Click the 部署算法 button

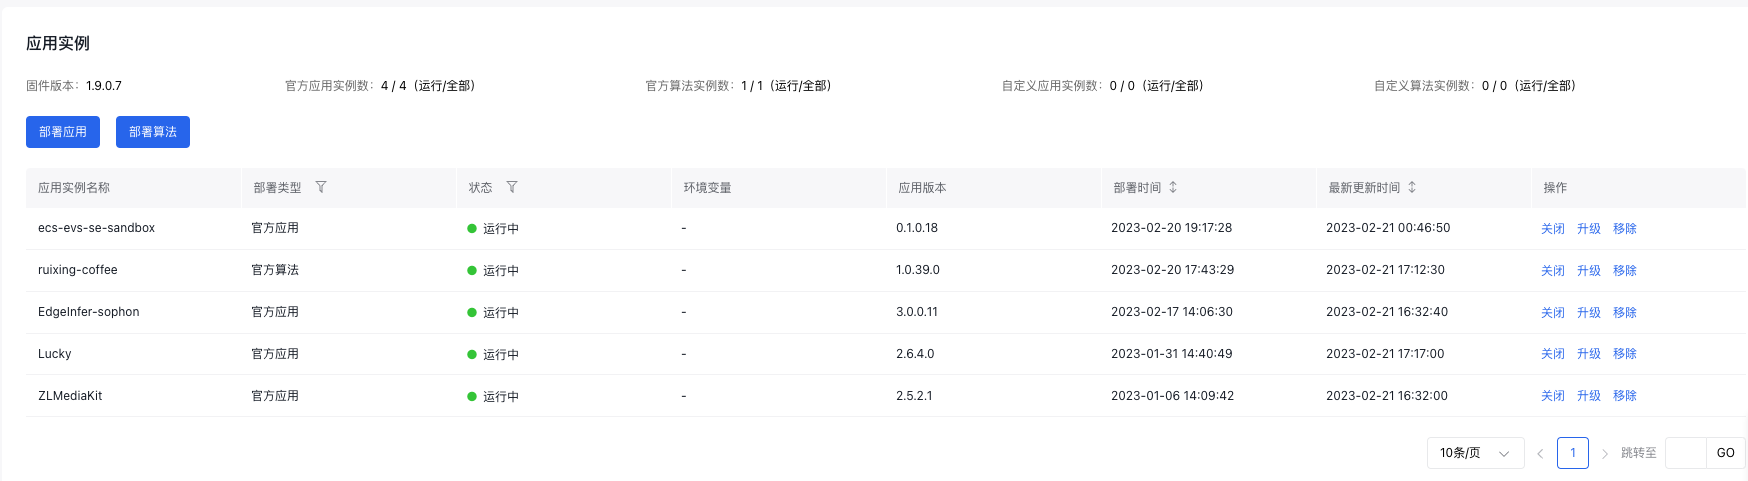[153, 132]
